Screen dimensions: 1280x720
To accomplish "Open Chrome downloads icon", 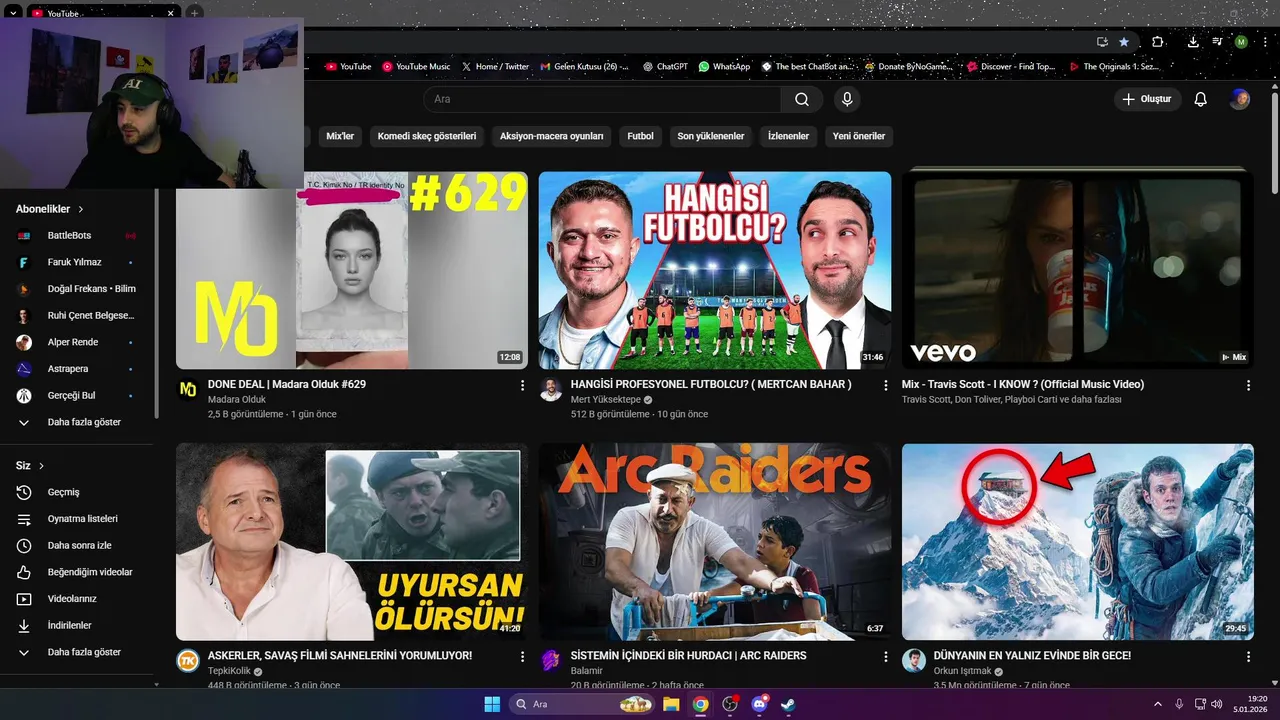I will click(x=1193, y=42).
